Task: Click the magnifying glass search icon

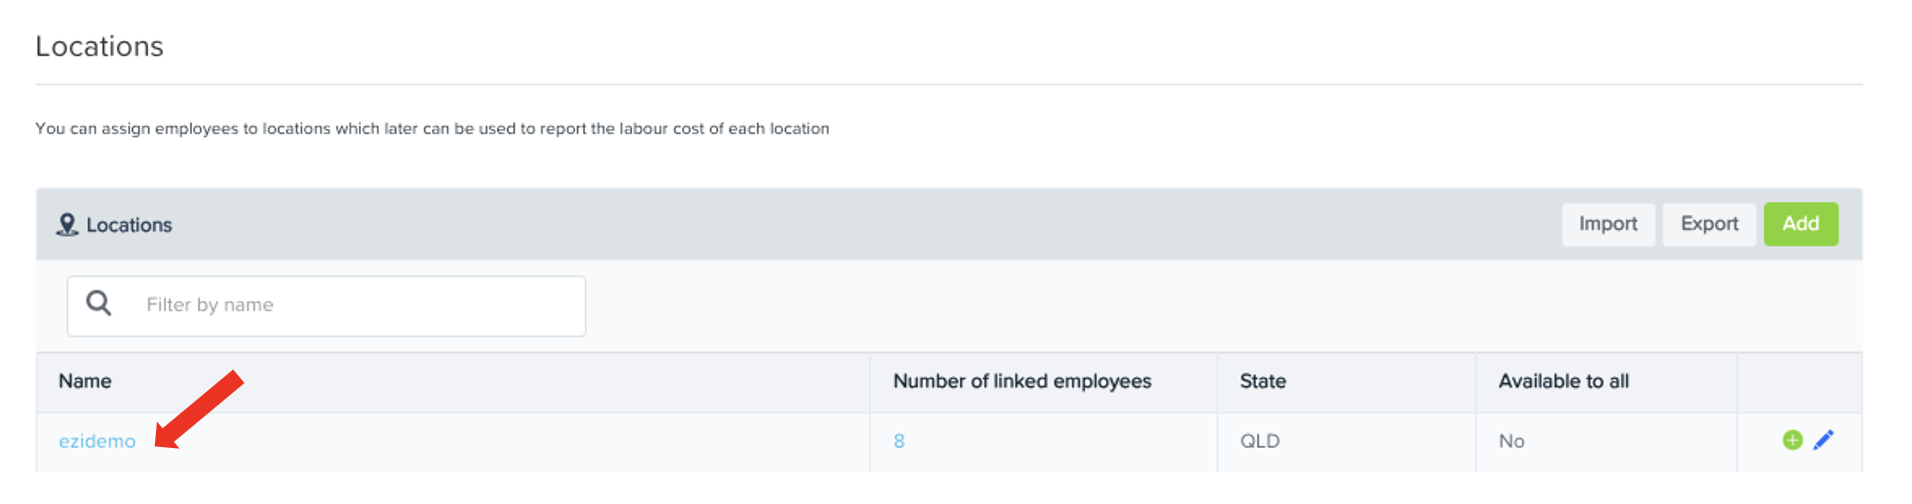Action: tap(98, 303)
